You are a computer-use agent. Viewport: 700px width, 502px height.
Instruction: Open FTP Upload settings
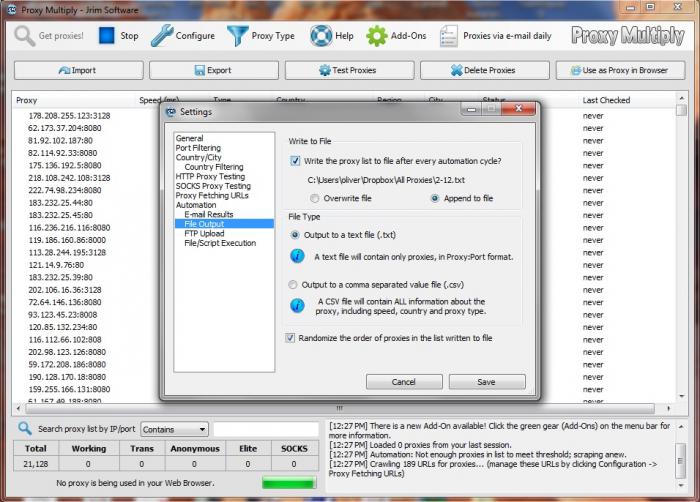point(204,234)
